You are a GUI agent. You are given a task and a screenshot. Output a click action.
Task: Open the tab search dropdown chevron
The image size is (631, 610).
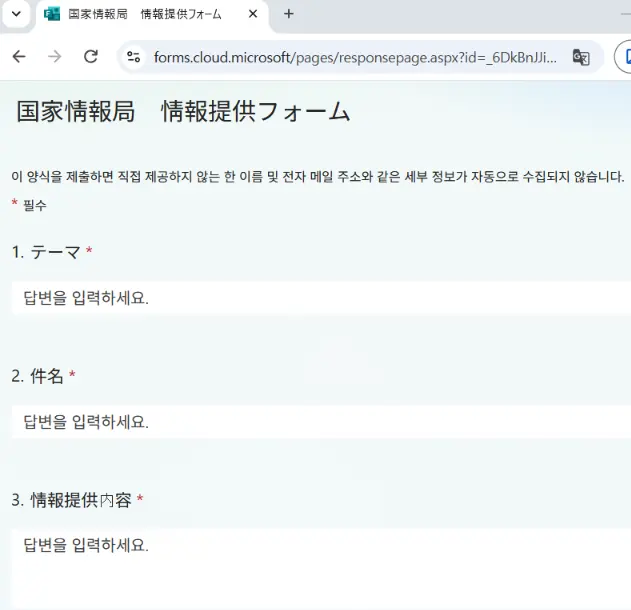(x=16, y=14)
